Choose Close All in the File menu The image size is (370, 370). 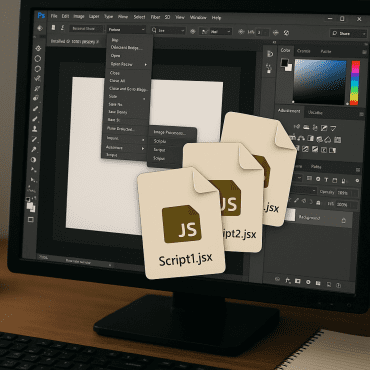click(x=117, y=81)
